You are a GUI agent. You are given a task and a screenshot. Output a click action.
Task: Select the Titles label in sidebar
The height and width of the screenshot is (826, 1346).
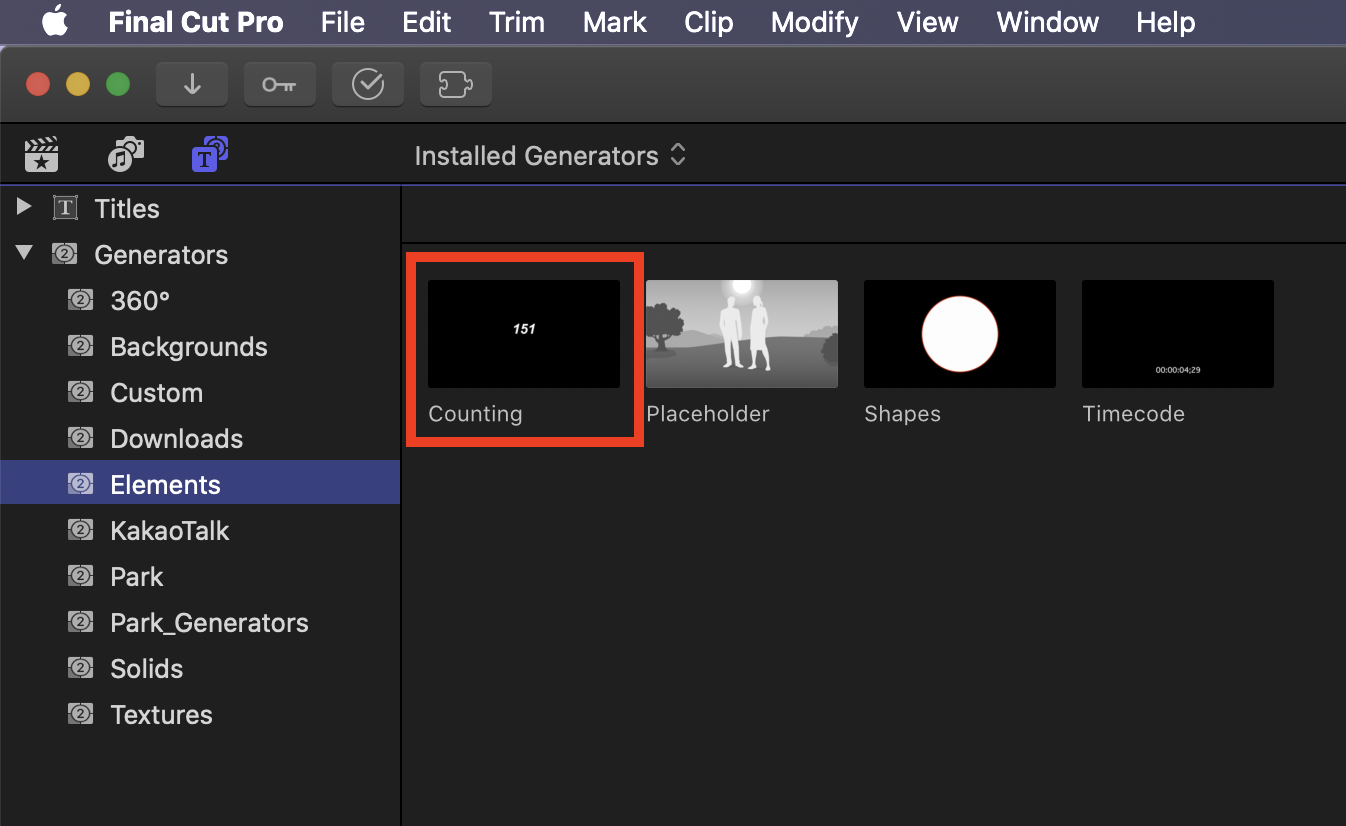click(127, 208)
